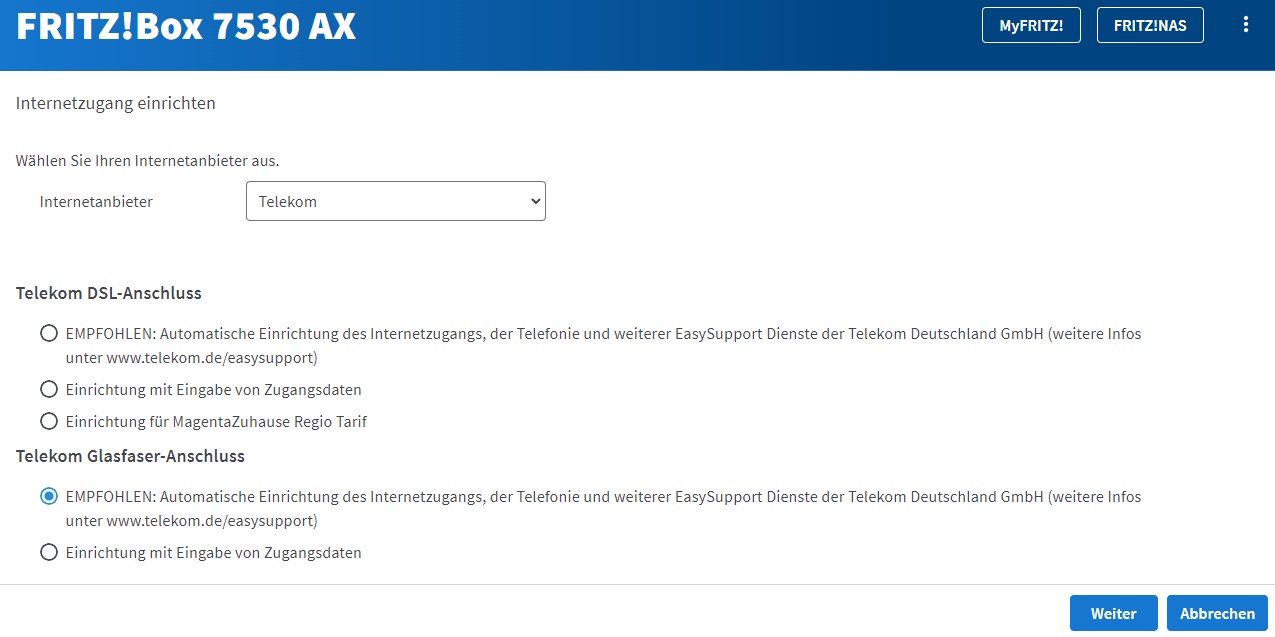Select Glasfaser automatic EasySupport setup option
This screenshot has height=637, width=1275.
tap(48, 496)
